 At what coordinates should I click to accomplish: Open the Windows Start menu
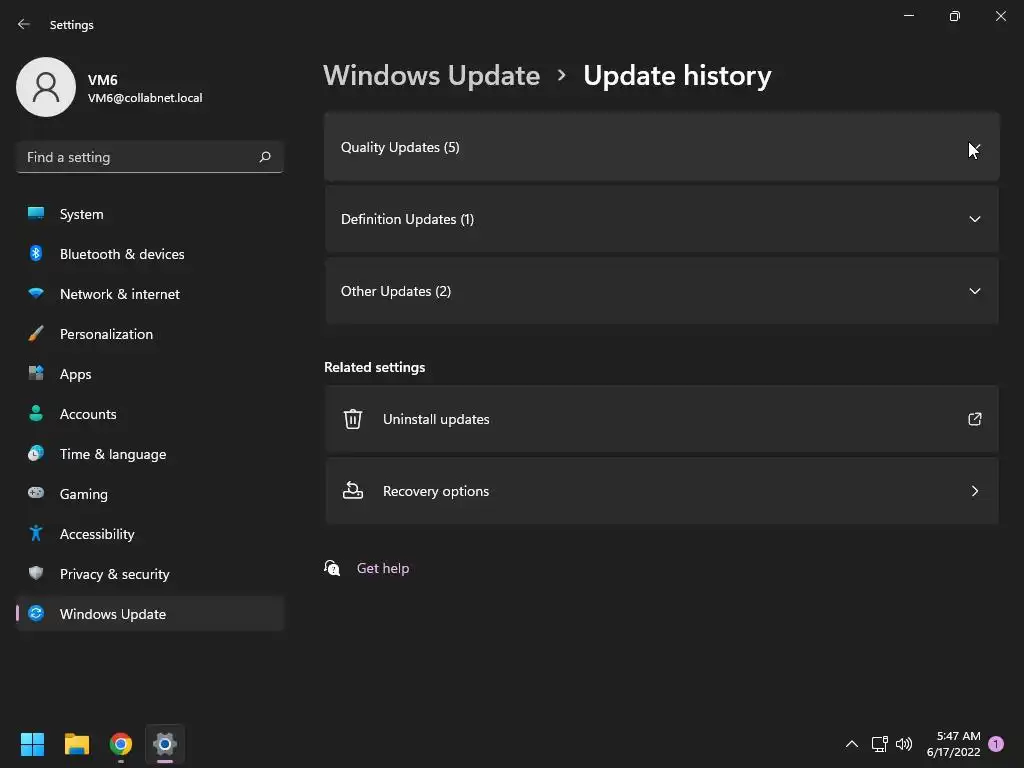click(33, 744)
